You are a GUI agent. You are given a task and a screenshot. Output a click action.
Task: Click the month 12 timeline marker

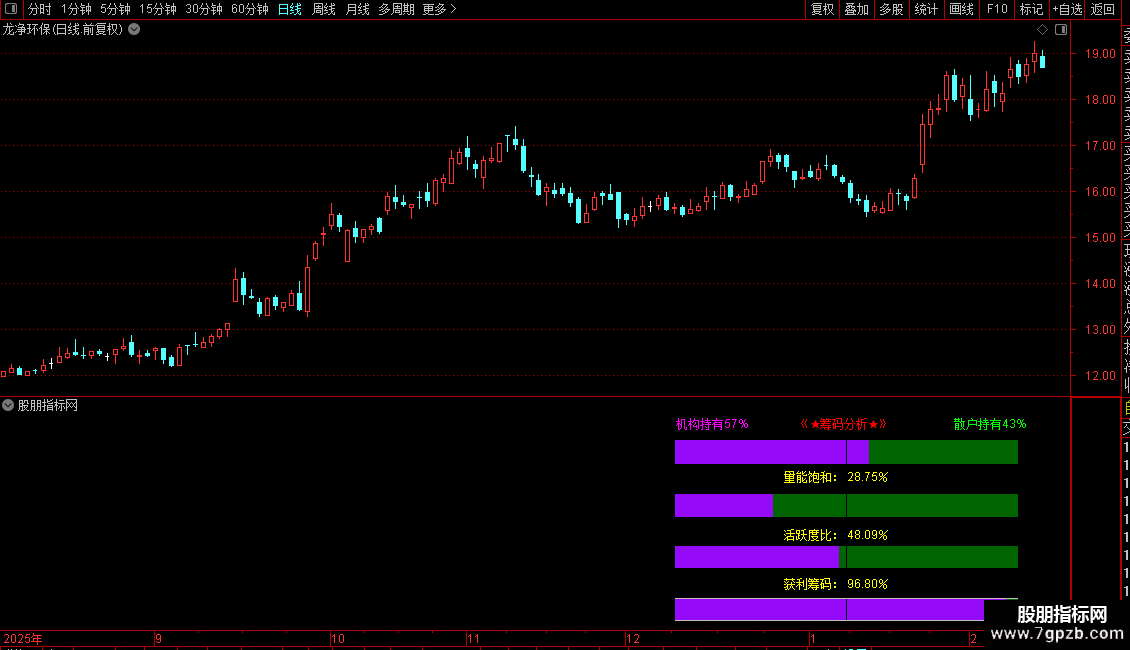tap(633, 638)
